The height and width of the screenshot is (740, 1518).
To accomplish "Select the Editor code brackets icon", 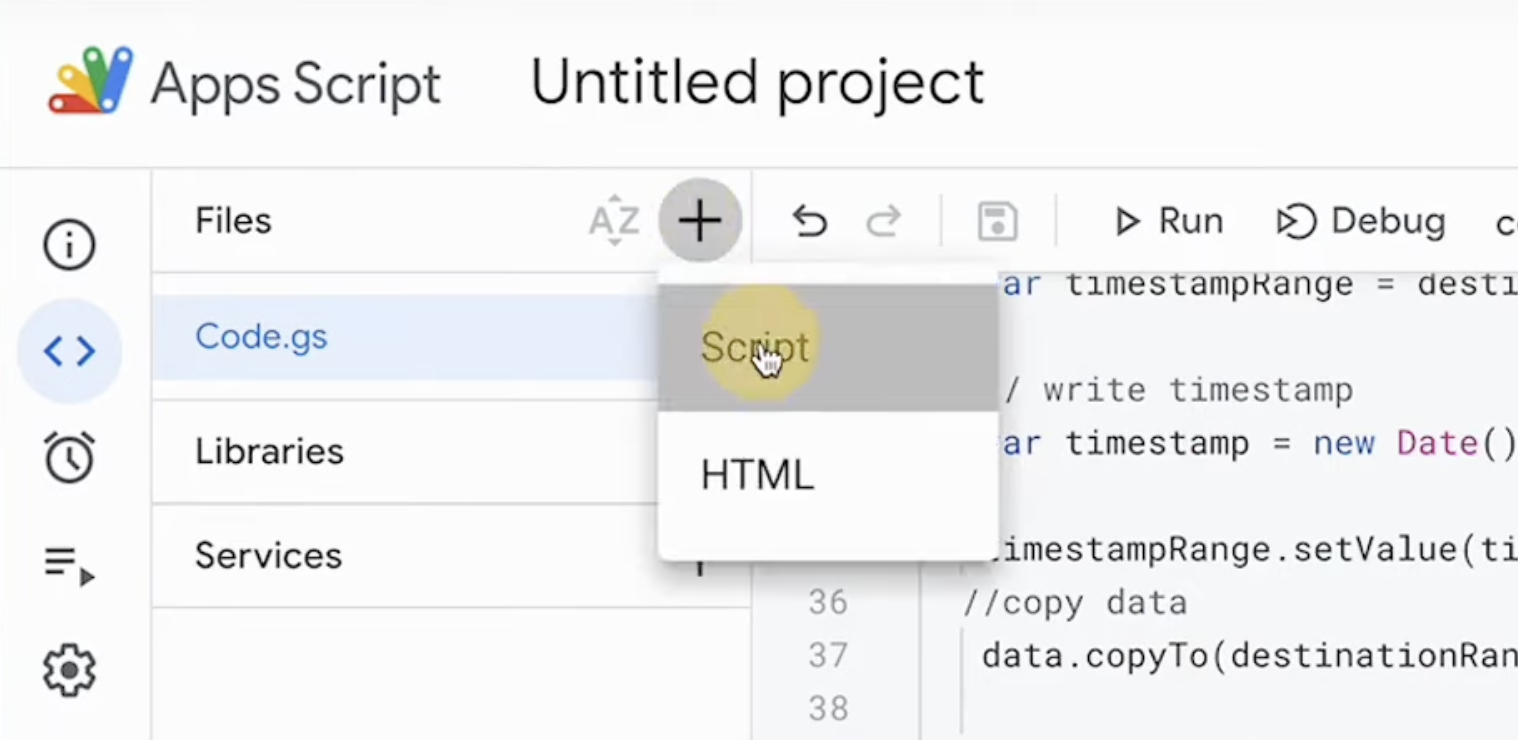I will click(x=69, y=351).
